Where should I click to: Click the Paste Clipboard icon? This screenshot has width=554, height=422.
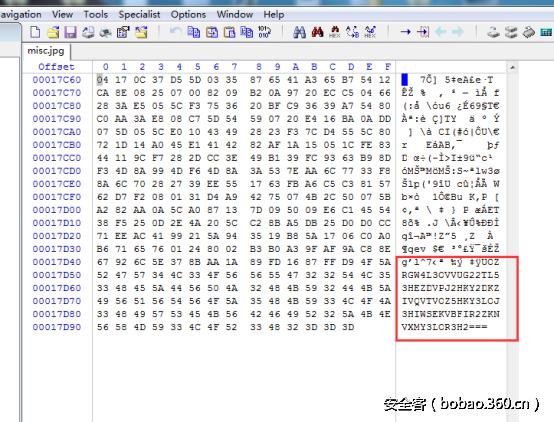point(229,32)
